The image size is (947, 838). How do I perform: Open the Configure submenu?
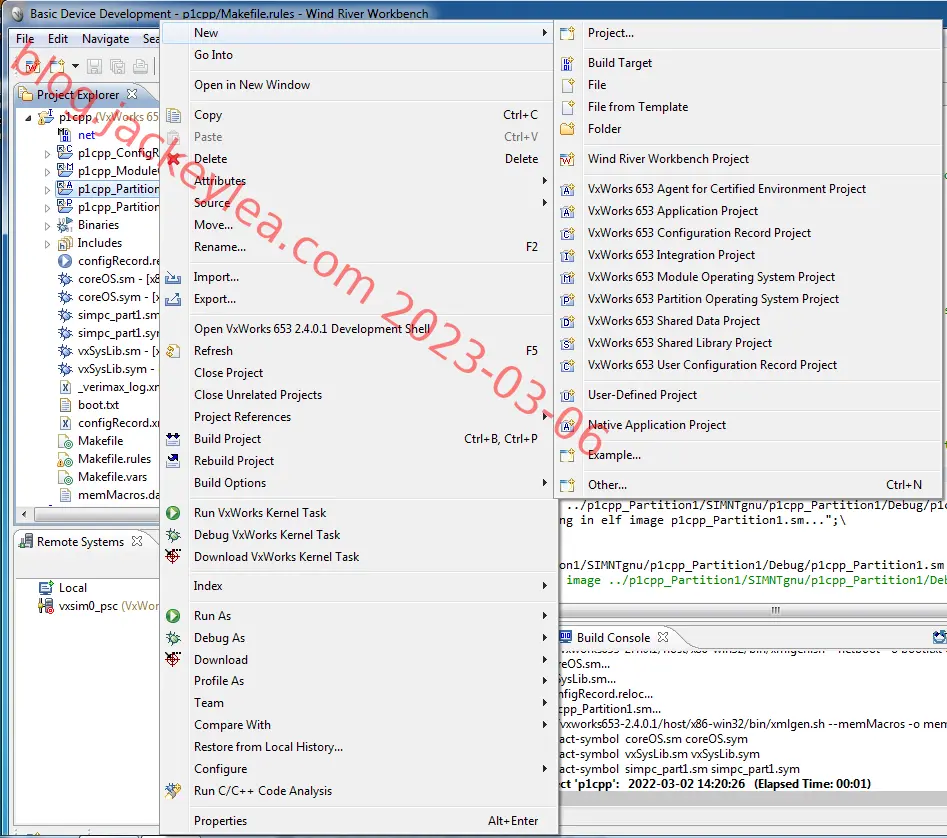click(x=370, y=769)
